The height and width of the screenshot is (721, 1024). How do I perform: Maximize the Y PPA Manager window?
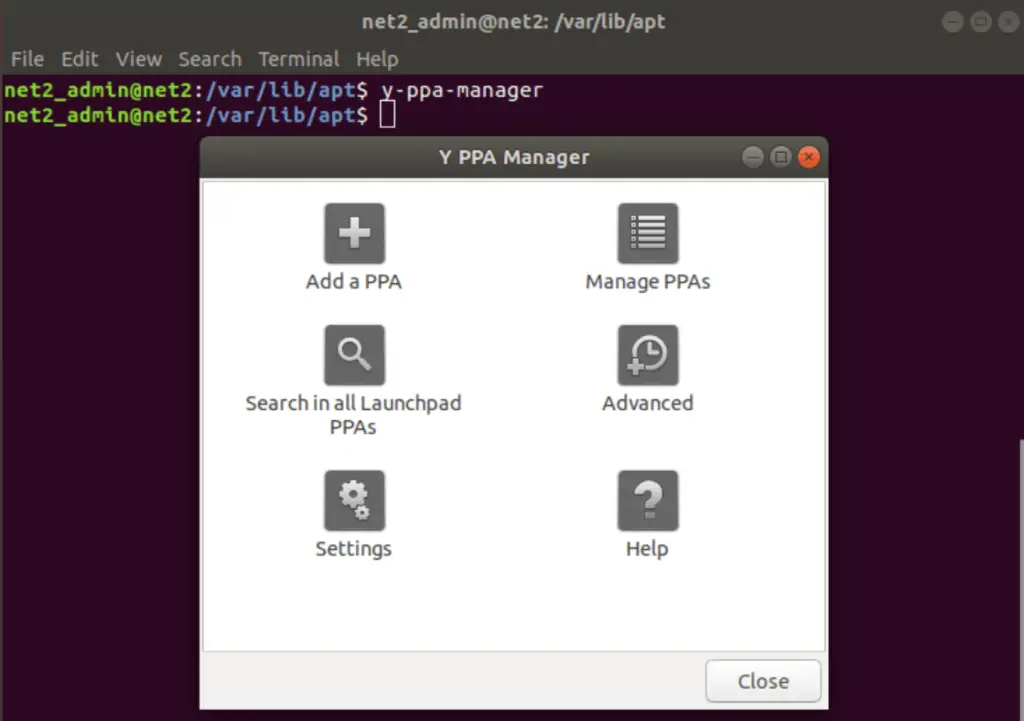[781, 157]
